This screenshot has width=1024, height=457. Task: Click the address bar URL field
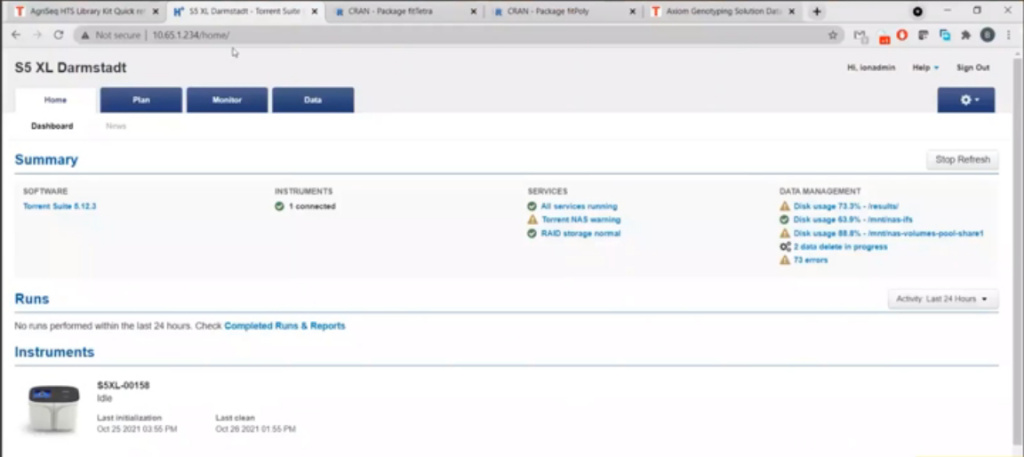(457, 35)
